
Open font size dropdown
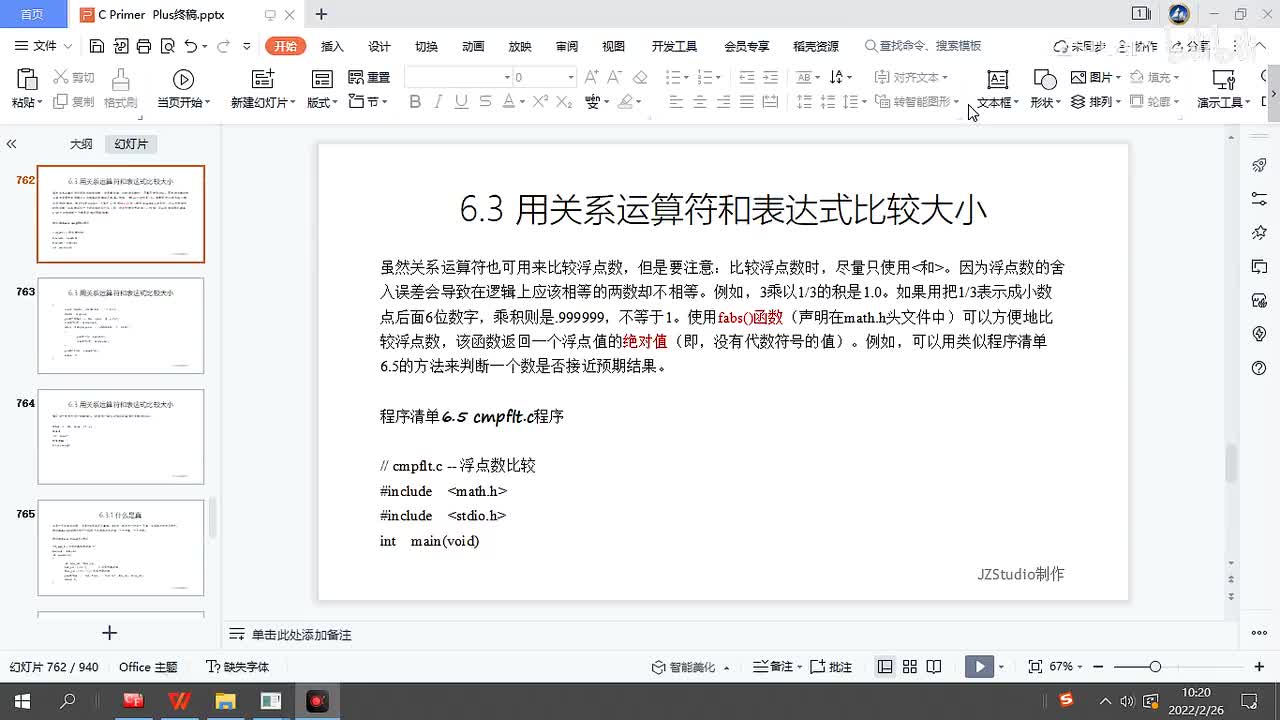[571, 77]
